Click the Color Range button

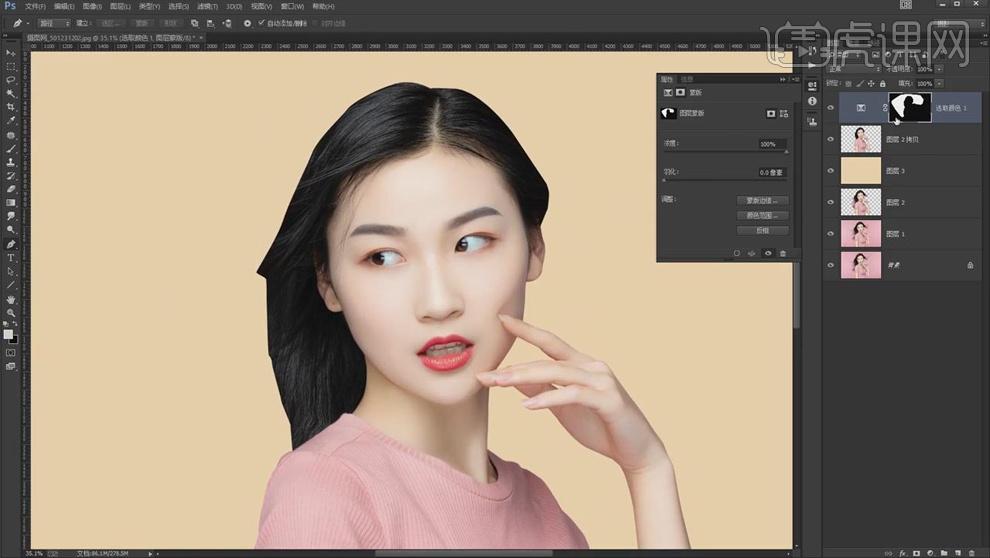point(762,215)
